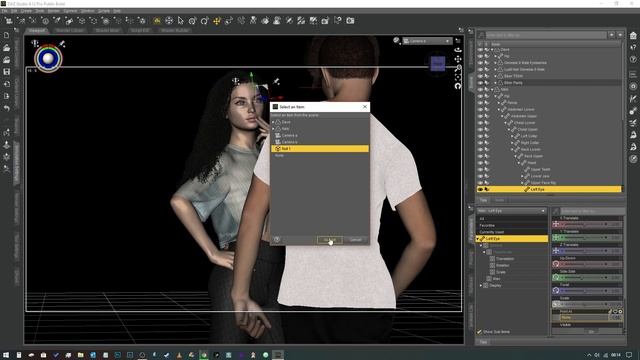Click the Scene pane search field
Viewport: 640px width, 360px height.
(x=546, y=36)
